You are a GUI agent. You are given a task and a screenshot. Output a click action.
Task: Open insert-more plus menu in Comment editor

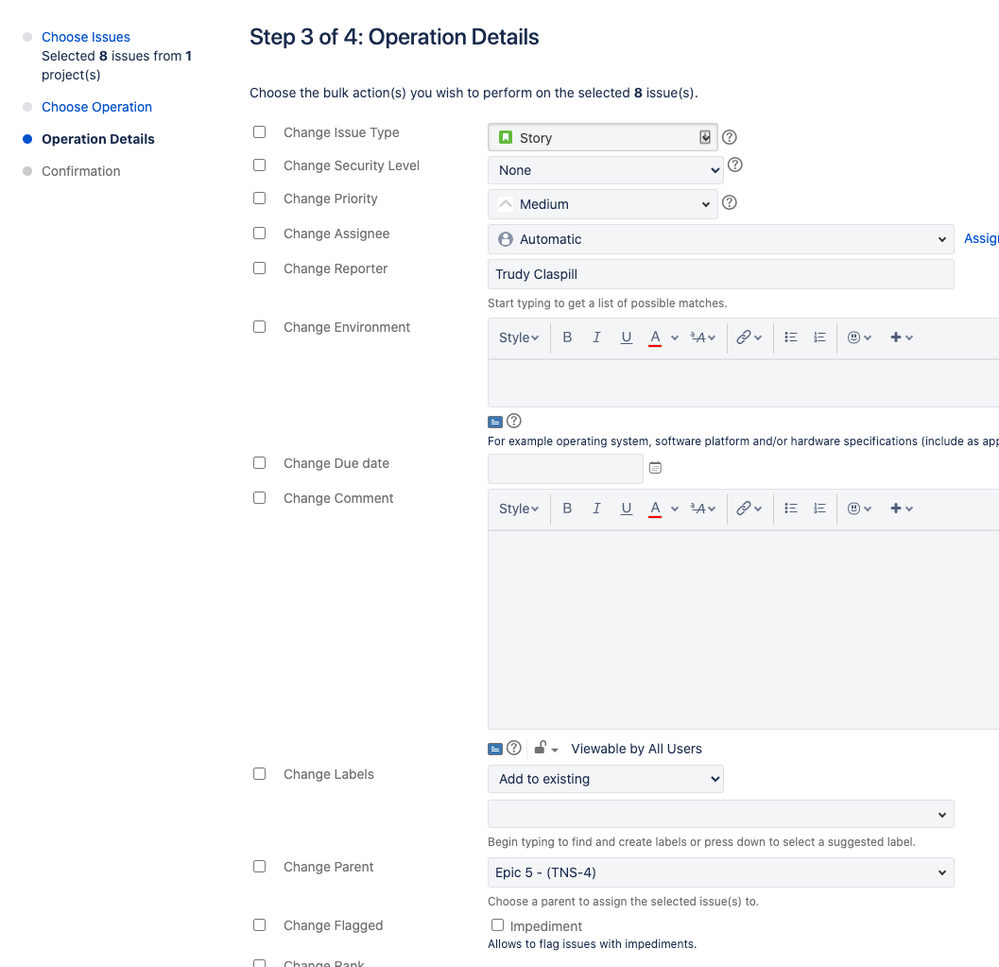tap(902, 508)
